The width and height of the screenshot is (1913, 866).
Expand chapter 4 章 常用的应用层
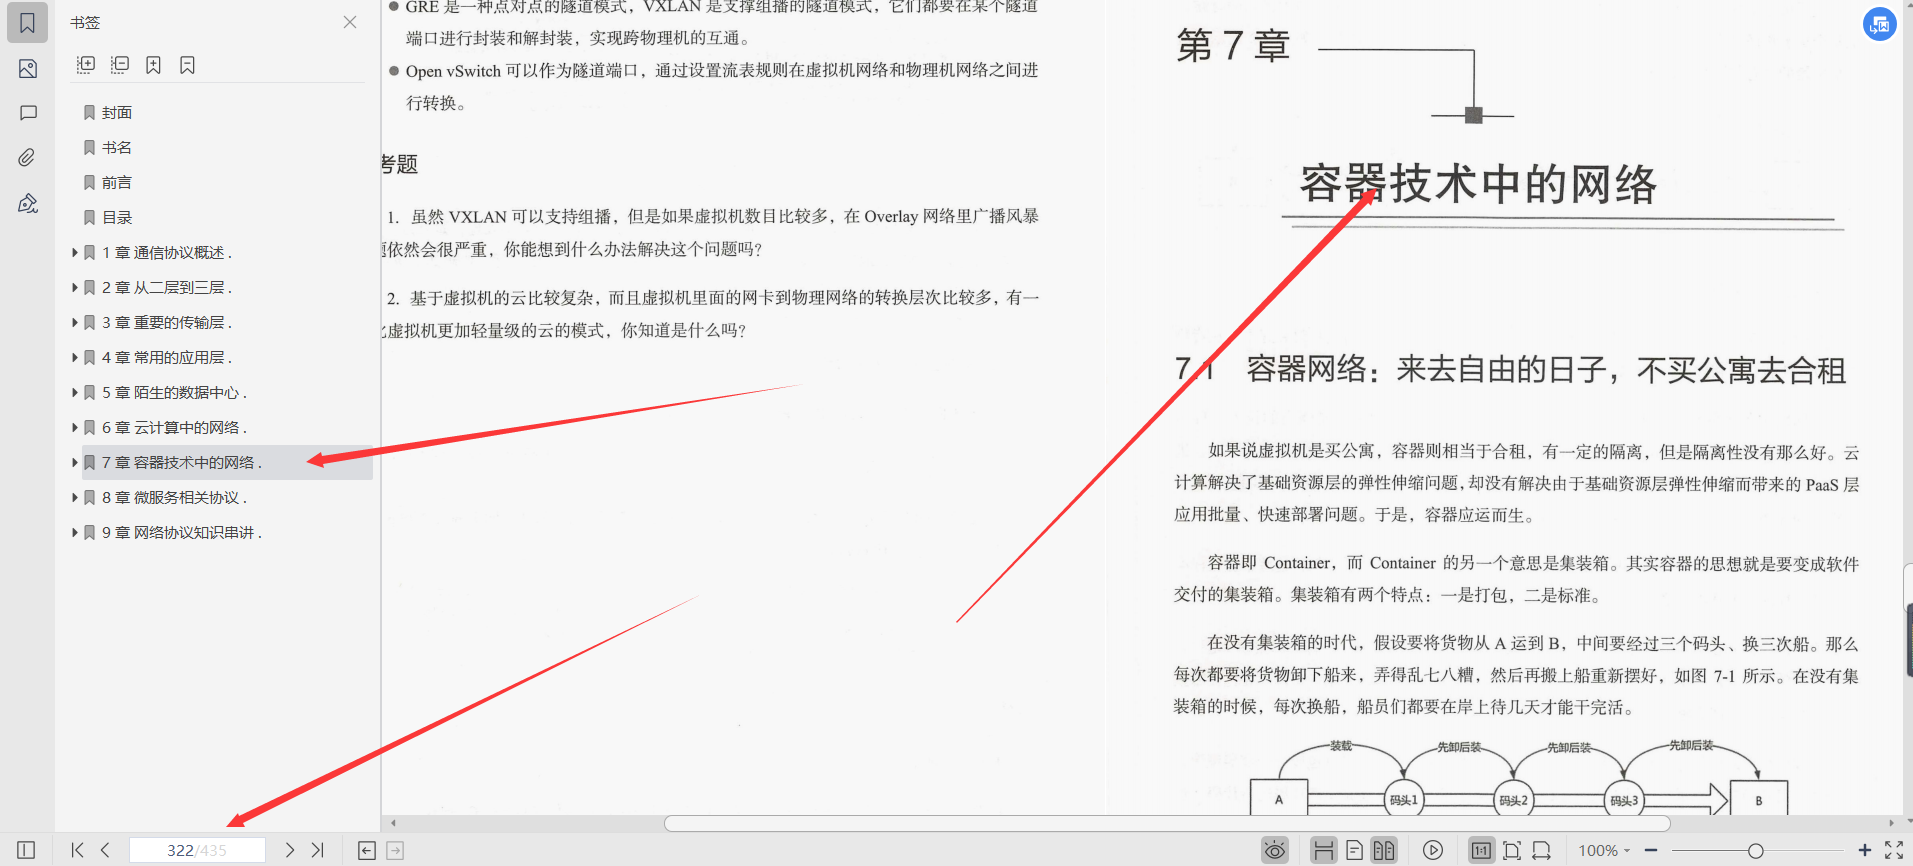74,358
